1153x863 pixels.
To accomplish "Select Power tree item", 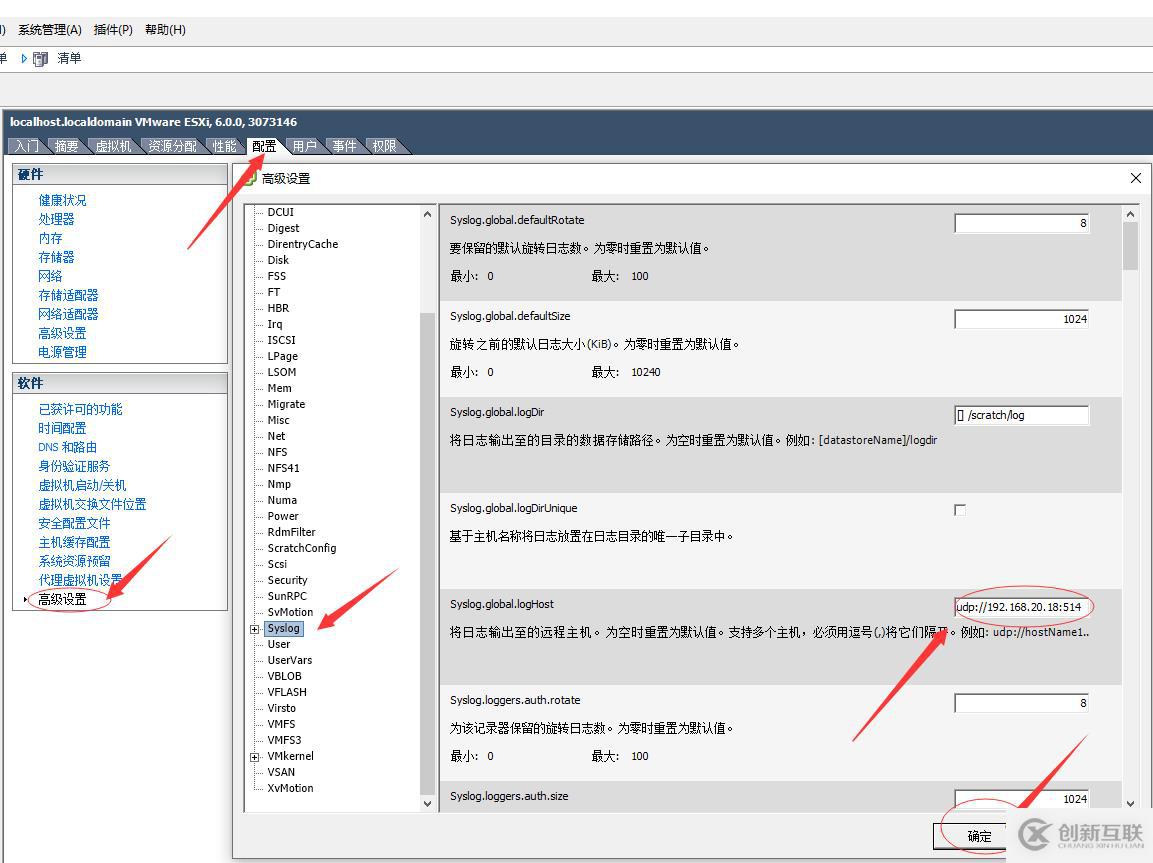I will click(283, 516).
